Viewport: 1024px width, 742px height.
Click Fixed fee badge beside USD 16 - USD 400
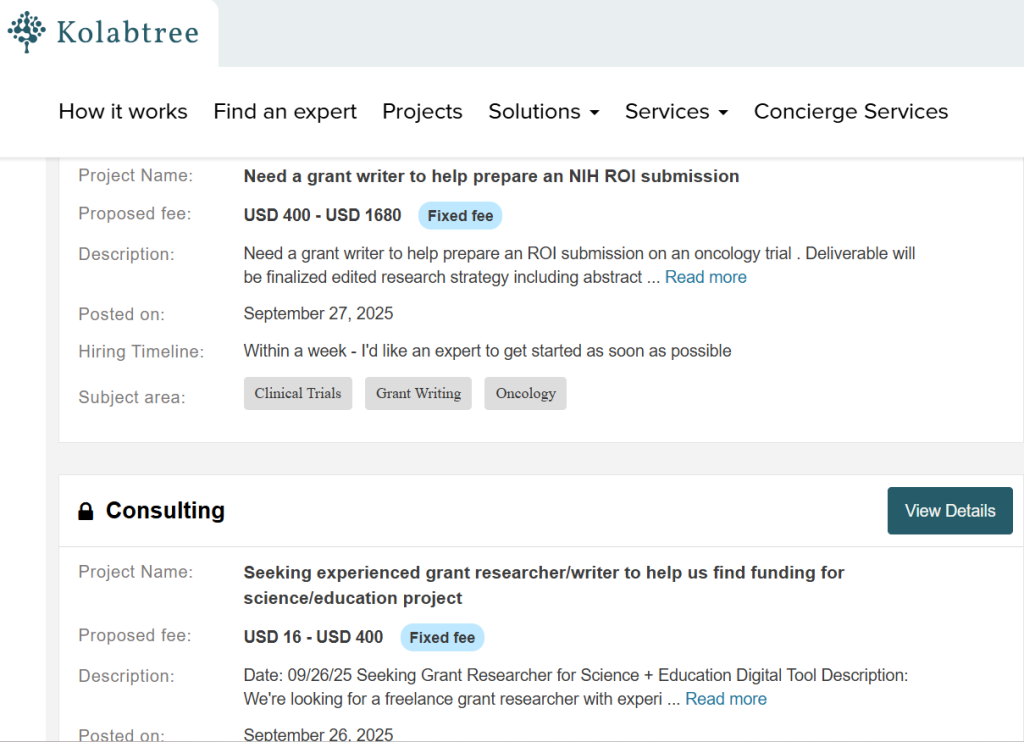click(442, 637)
